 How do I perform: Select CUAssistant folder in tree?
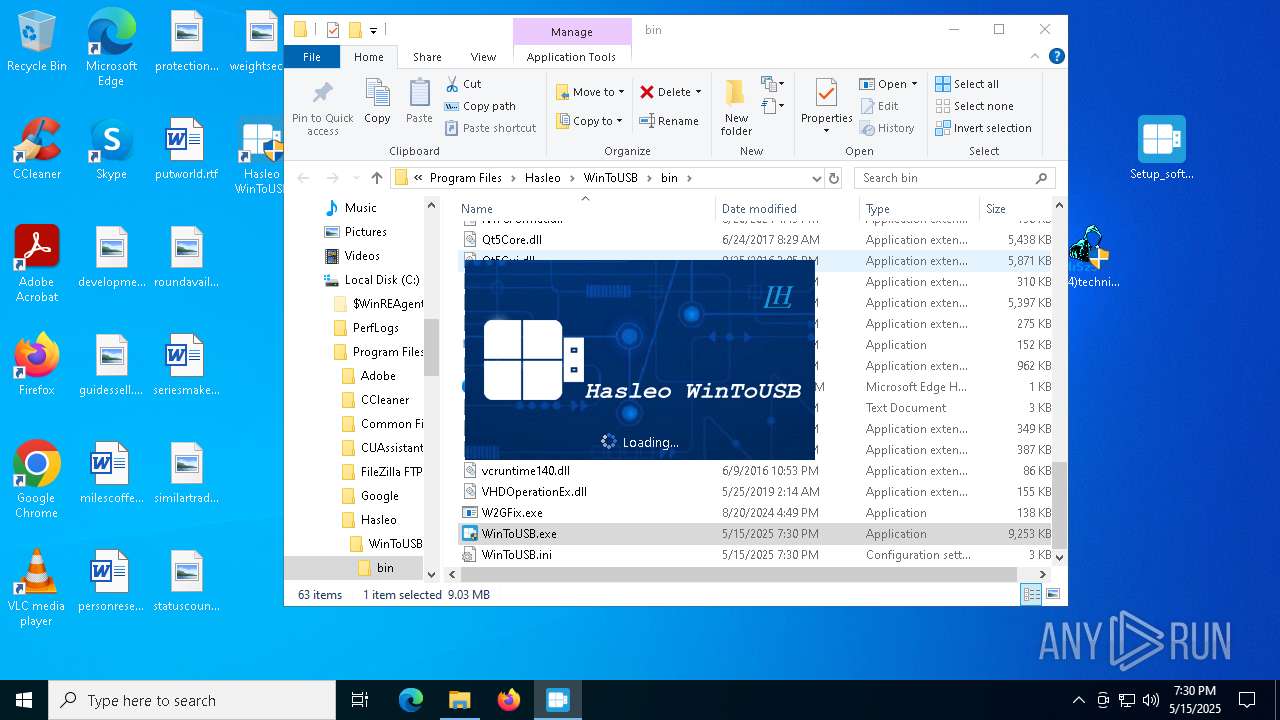[381, 448]
